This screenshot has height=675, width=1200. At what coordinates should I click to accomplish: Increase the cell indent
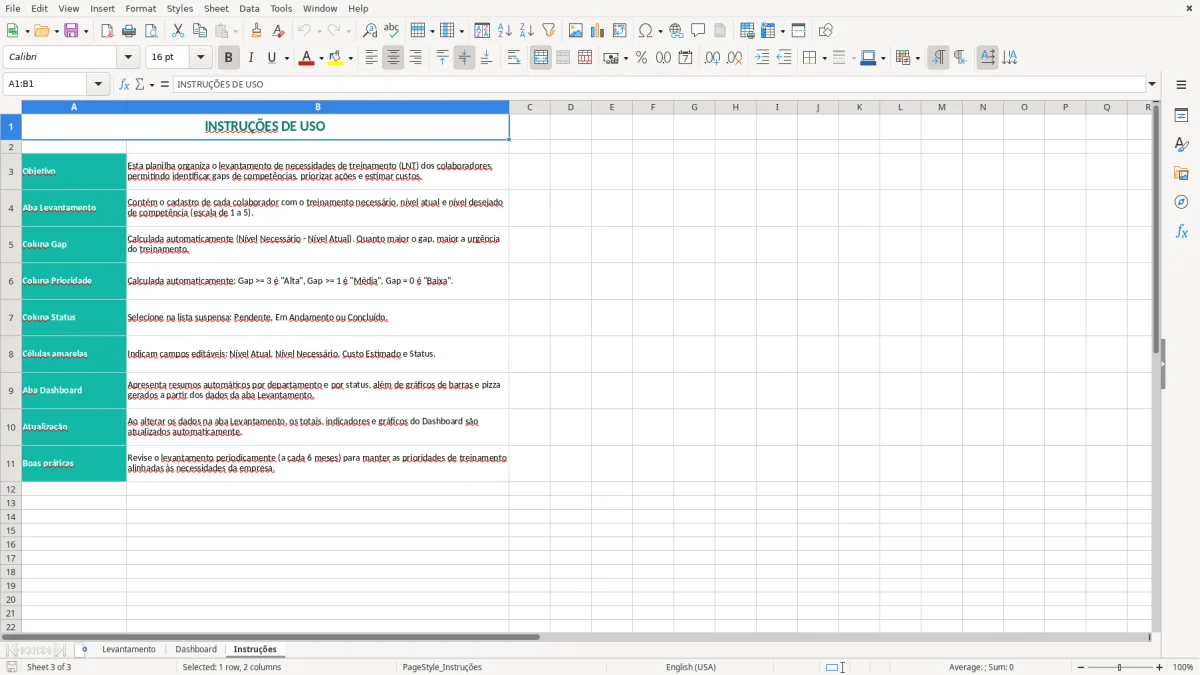pyautogui.click(x=762, y=58)
